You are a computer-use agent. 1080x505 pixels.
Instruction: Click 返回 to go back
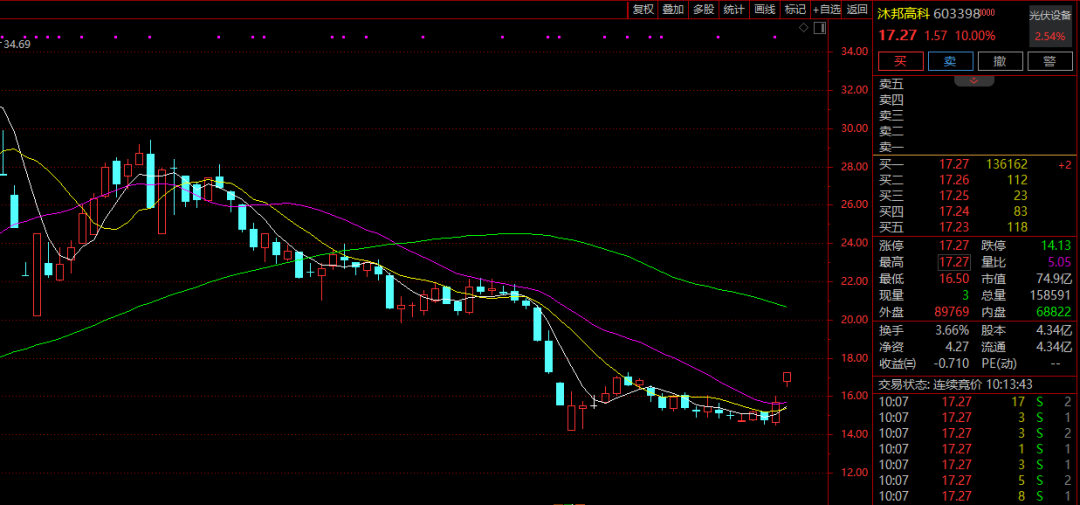point(857,9)
